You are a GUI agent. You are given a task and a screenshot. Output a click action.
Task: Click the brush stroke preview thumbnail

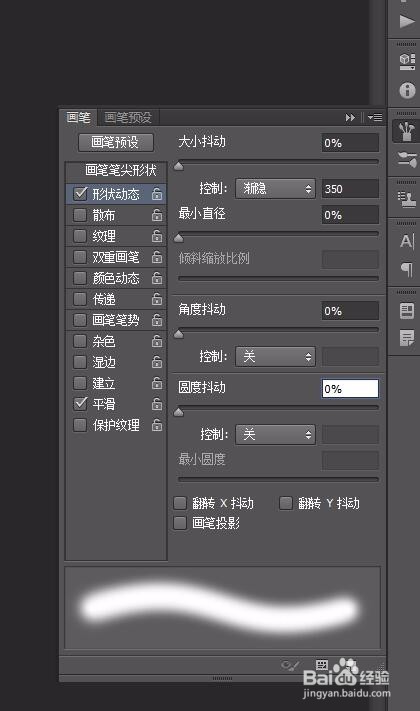click(222, 608)
